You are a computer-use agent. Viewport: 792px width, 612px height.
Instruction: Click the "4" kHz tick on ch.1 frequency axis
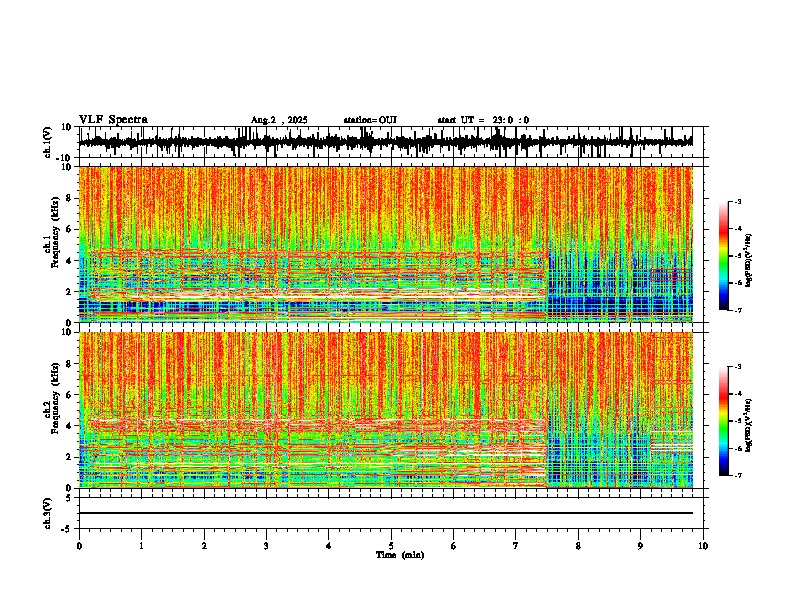point(70,261)
